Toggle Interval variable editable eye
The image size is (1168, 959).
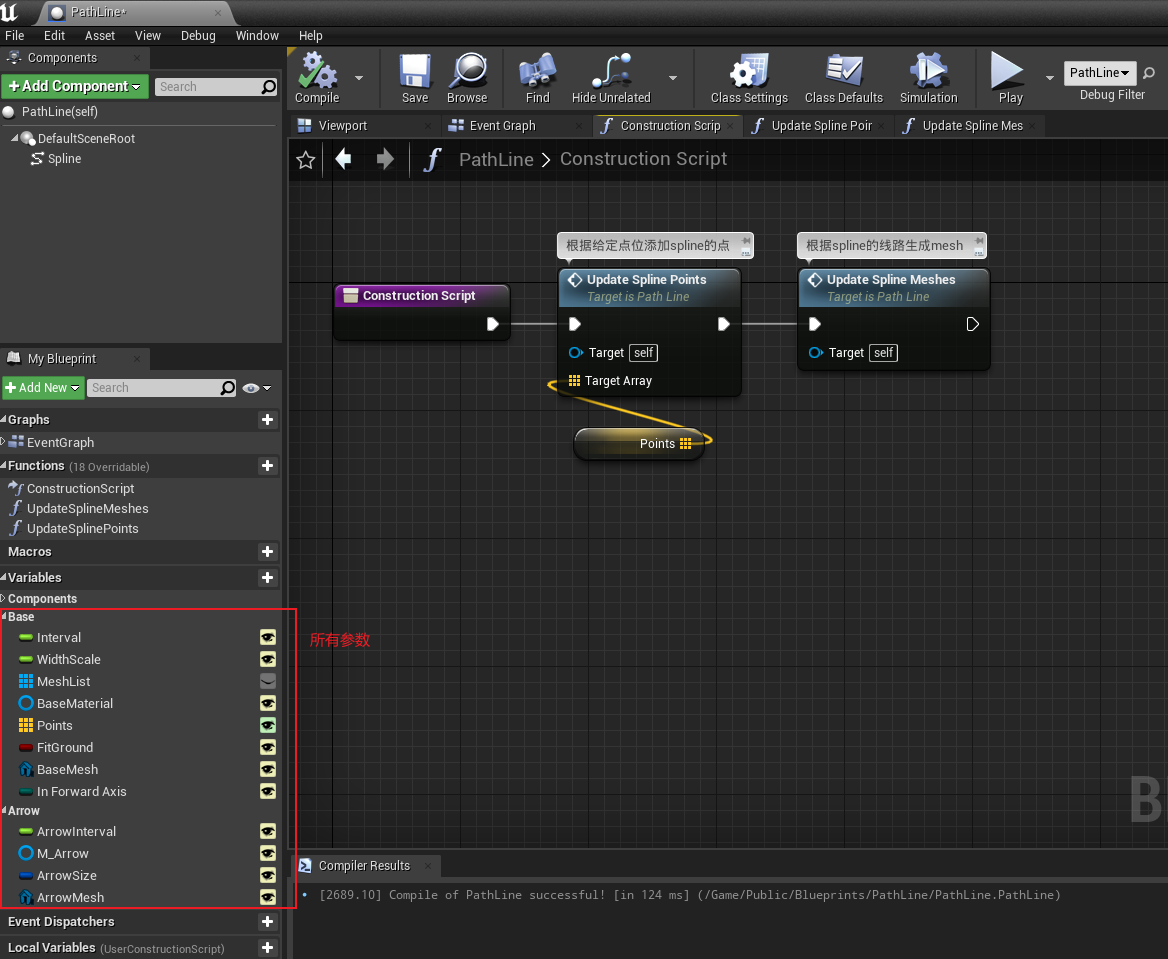coord(267,637)
